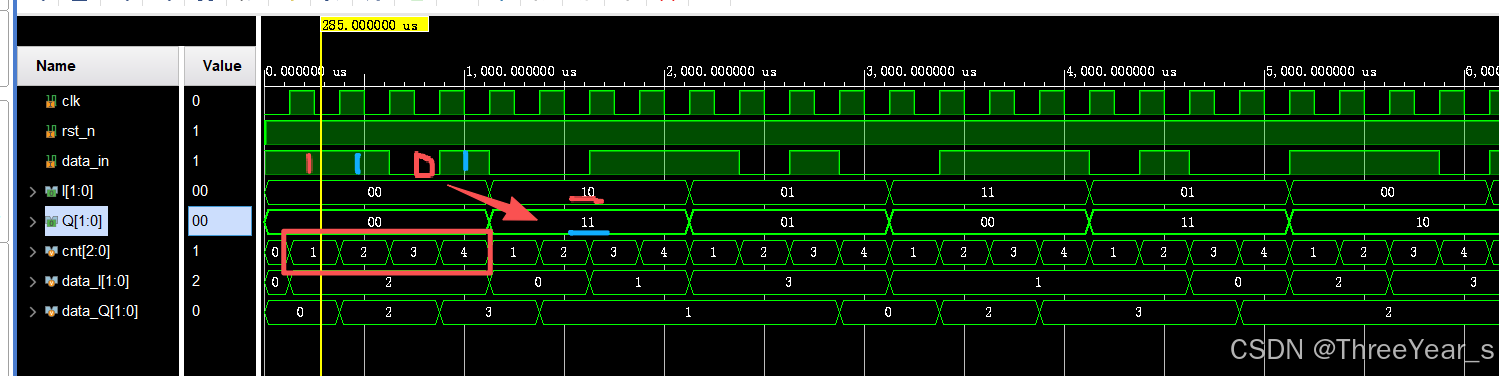Image resolution: width=1499 pixels, height=376 pixels.
Task: Select the rst_n signal icon
Action: coord(51,131)
